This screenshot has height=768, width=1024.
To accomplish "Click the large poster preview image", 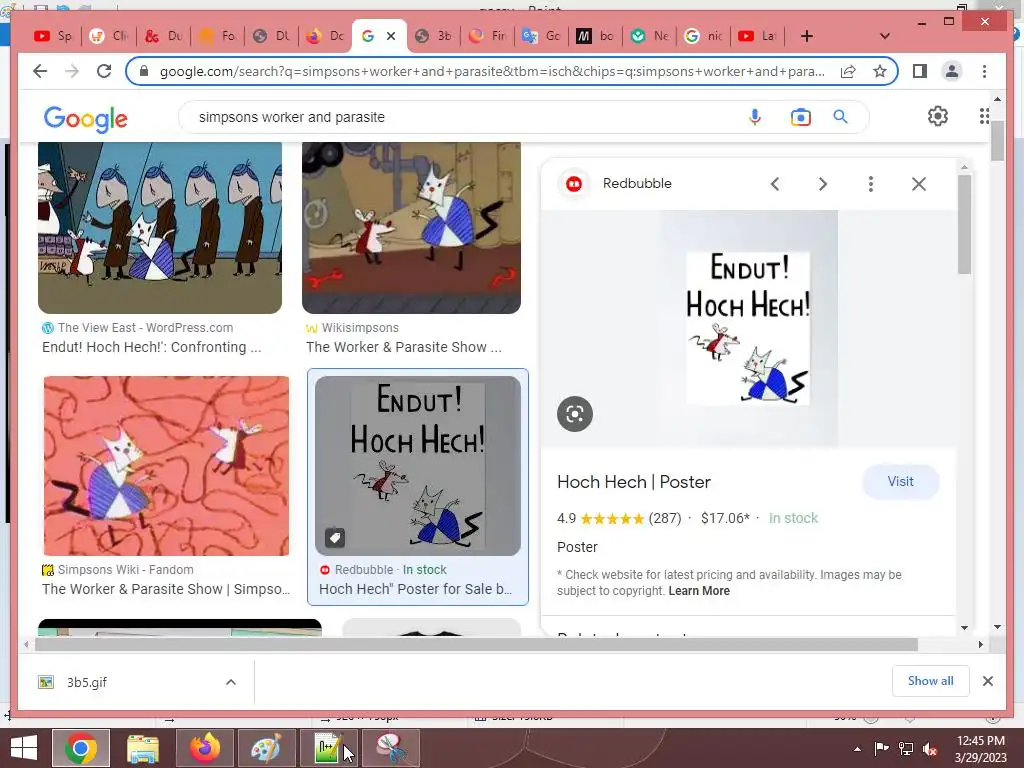I will coord(748,328).
